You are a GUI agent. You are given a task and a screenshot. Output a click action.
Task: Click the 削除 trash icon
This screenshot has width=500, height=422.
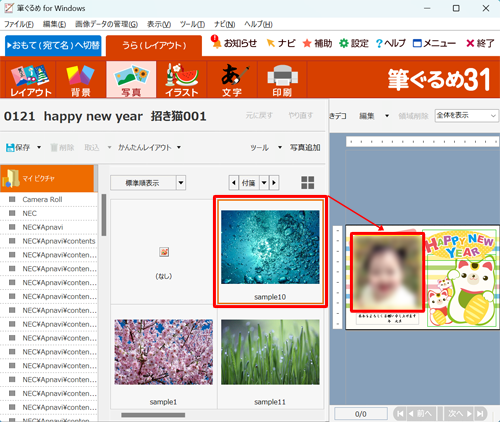tap(54, 147)
